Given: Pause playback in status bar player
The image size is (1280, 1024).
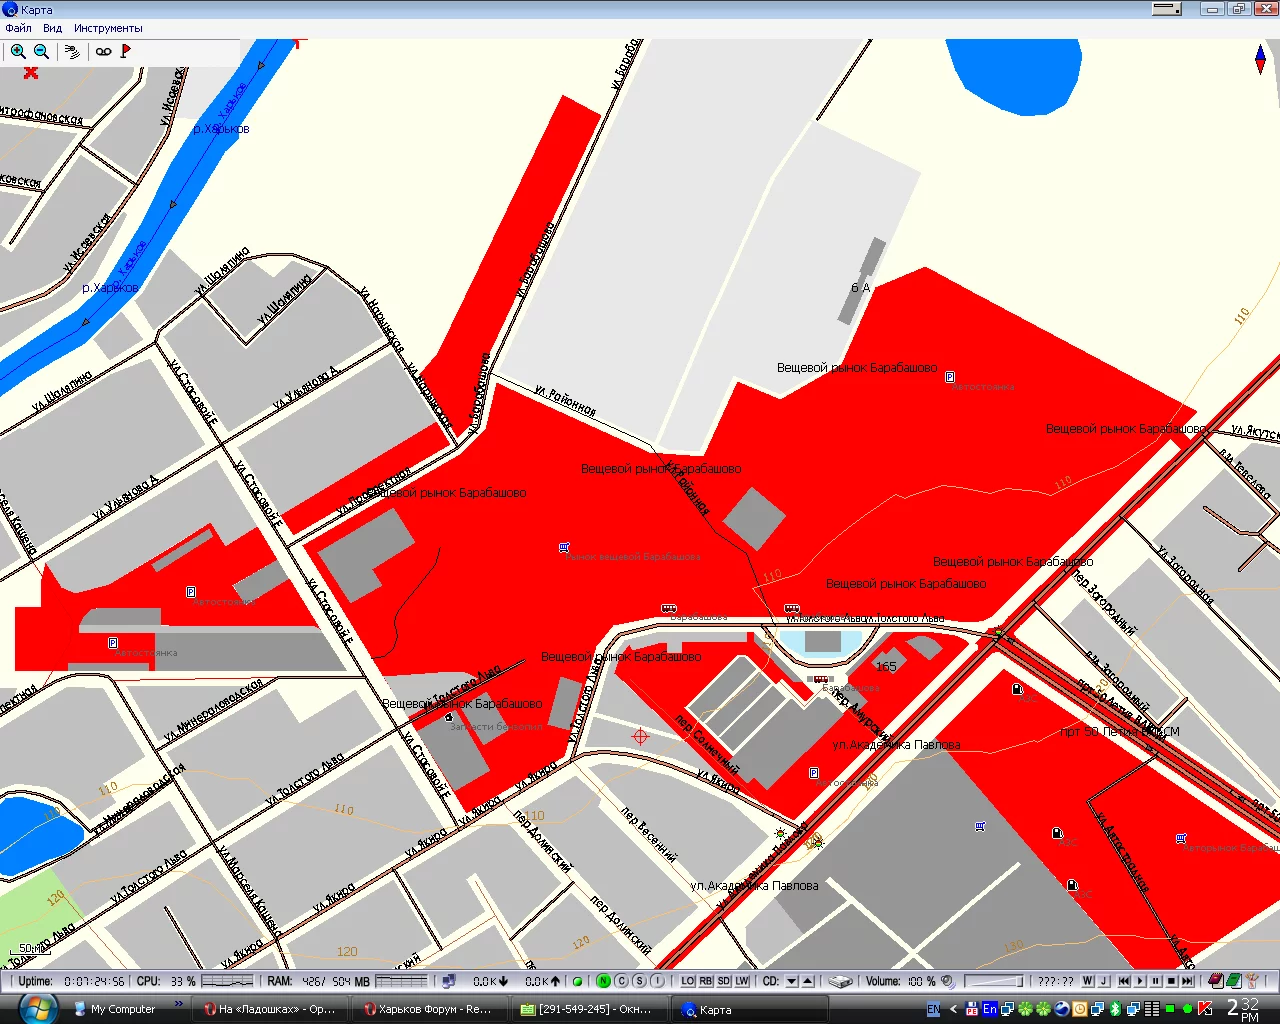Looking at the screenshot, I should [x=1155, y=981].
